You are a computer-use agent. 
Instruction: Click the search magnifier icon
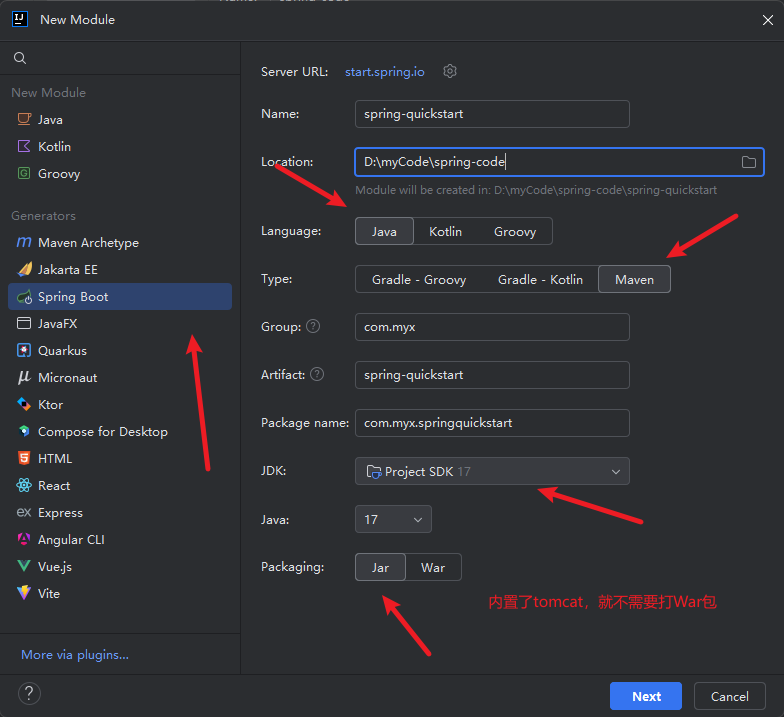click(20, 59)
